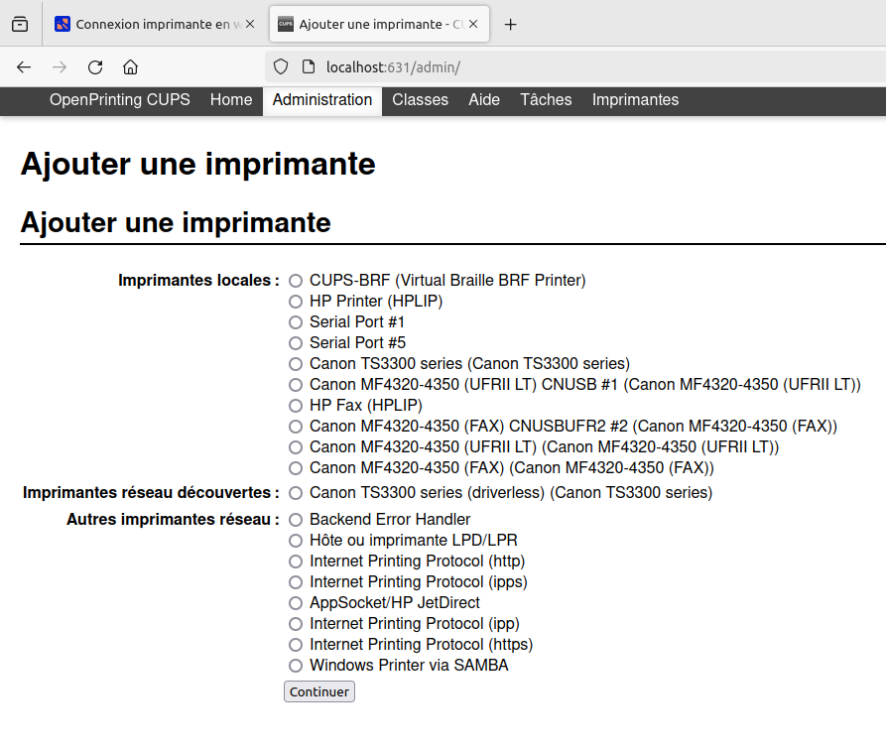Choose Canon TS3300 series local printer
Image resolution: width=886 pixels, height=750 pixels.
point(295,364)
